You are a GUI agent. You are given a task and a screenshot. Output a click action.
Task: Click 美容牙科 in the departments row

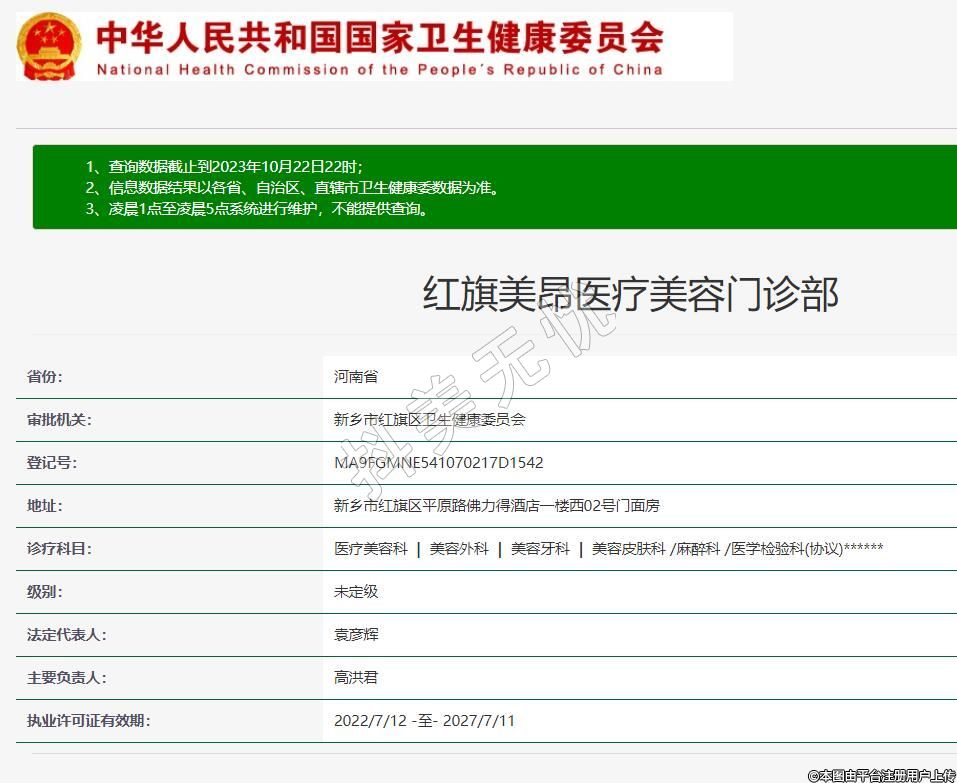coord(540,549)
